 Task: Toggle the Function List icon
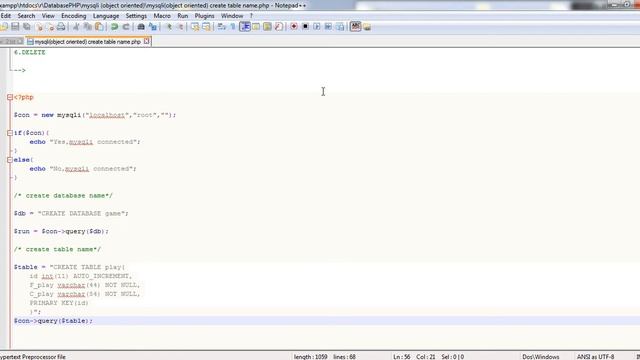click(279, 27)
